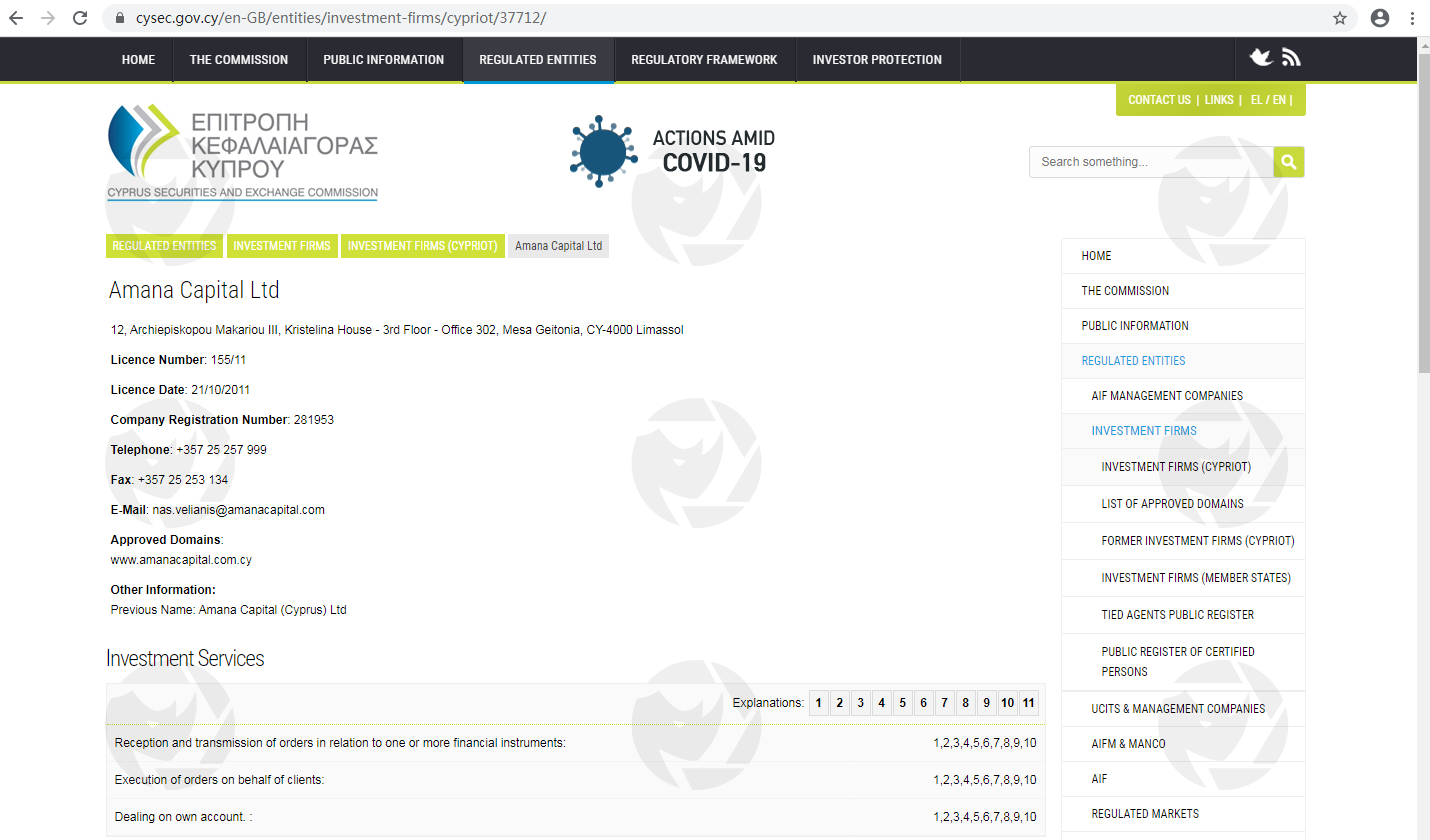Click the CySEC logo

[242, 152]
